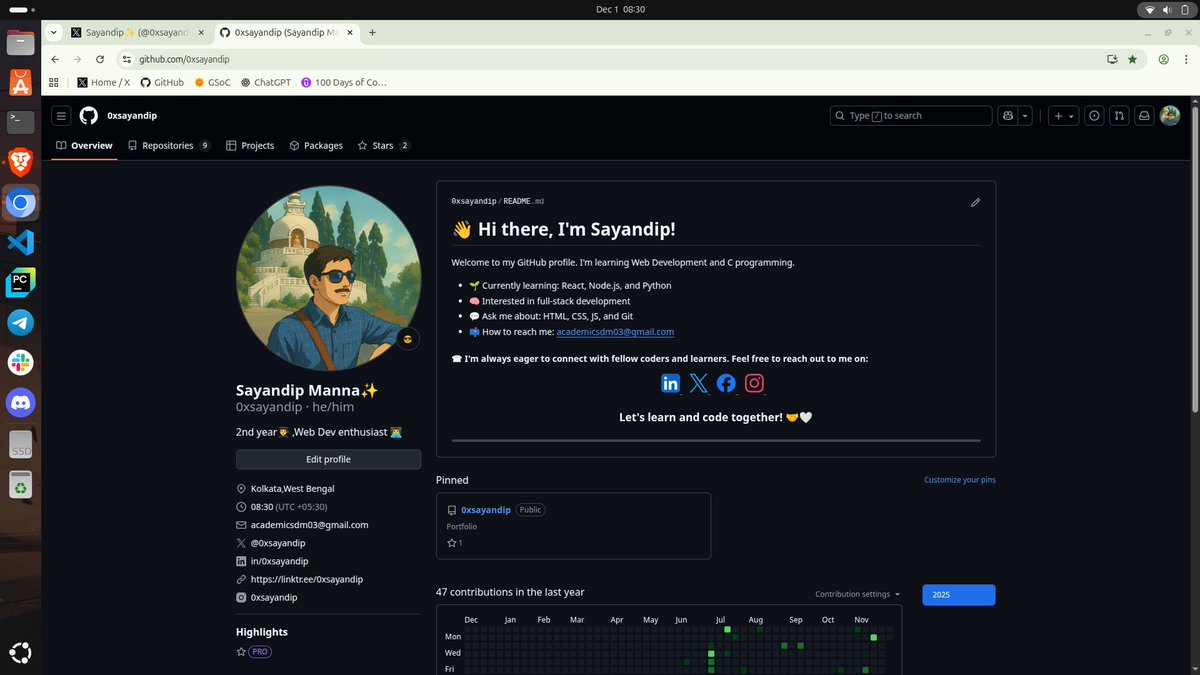
Task: Open the profile avatar dropdown menu
Action: point(1169,115)
